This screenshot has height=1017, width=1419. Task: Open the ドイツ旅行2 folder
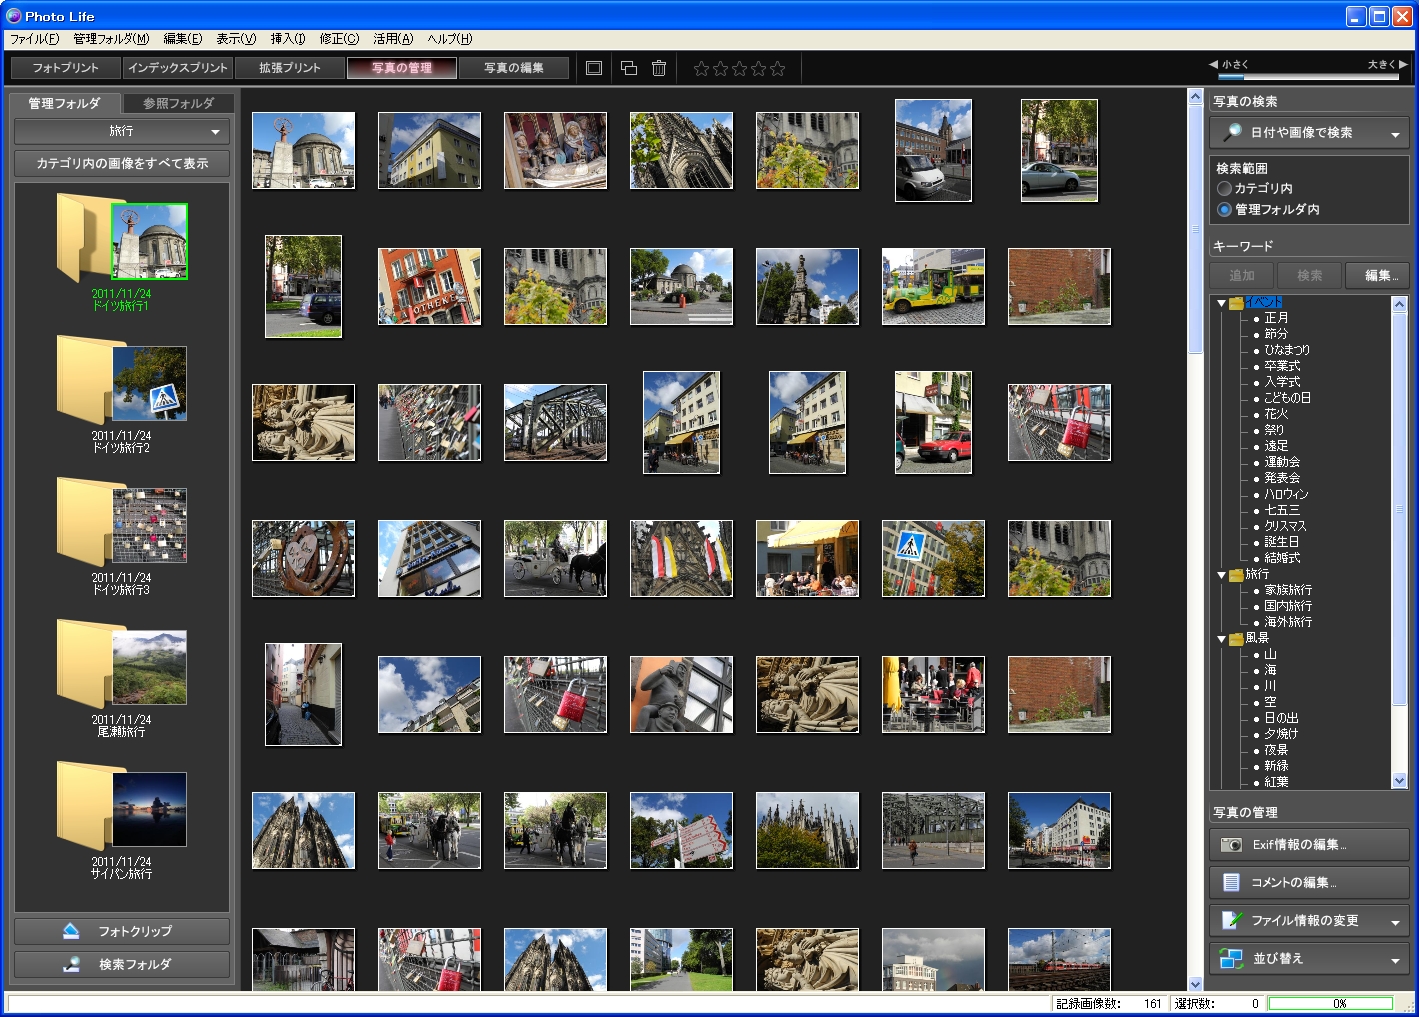[x=121, y=394]
